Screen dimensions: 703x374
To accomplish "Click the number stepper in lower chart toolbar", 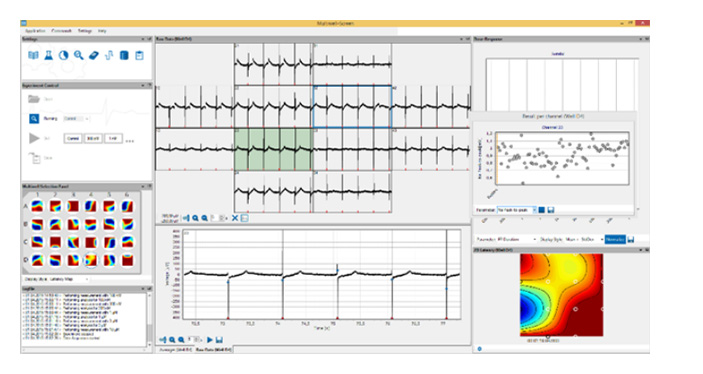I will pyautogui.click(x=195, y=340).
